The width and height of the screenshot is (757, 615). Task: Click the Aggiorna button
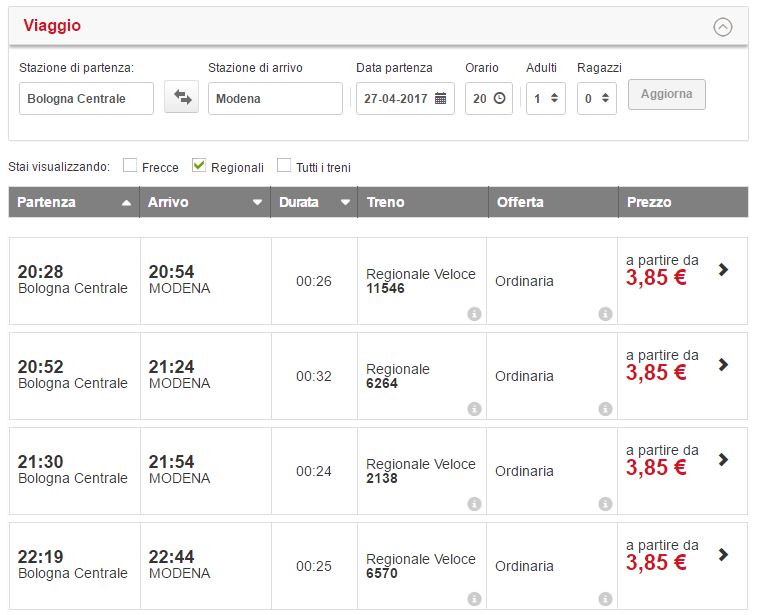(x=667, y=94)
